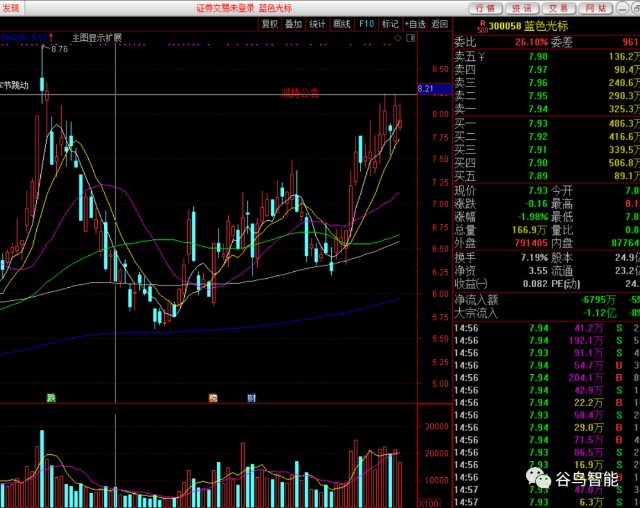Click the diamond icon above the chart

(x=398, y=38)
